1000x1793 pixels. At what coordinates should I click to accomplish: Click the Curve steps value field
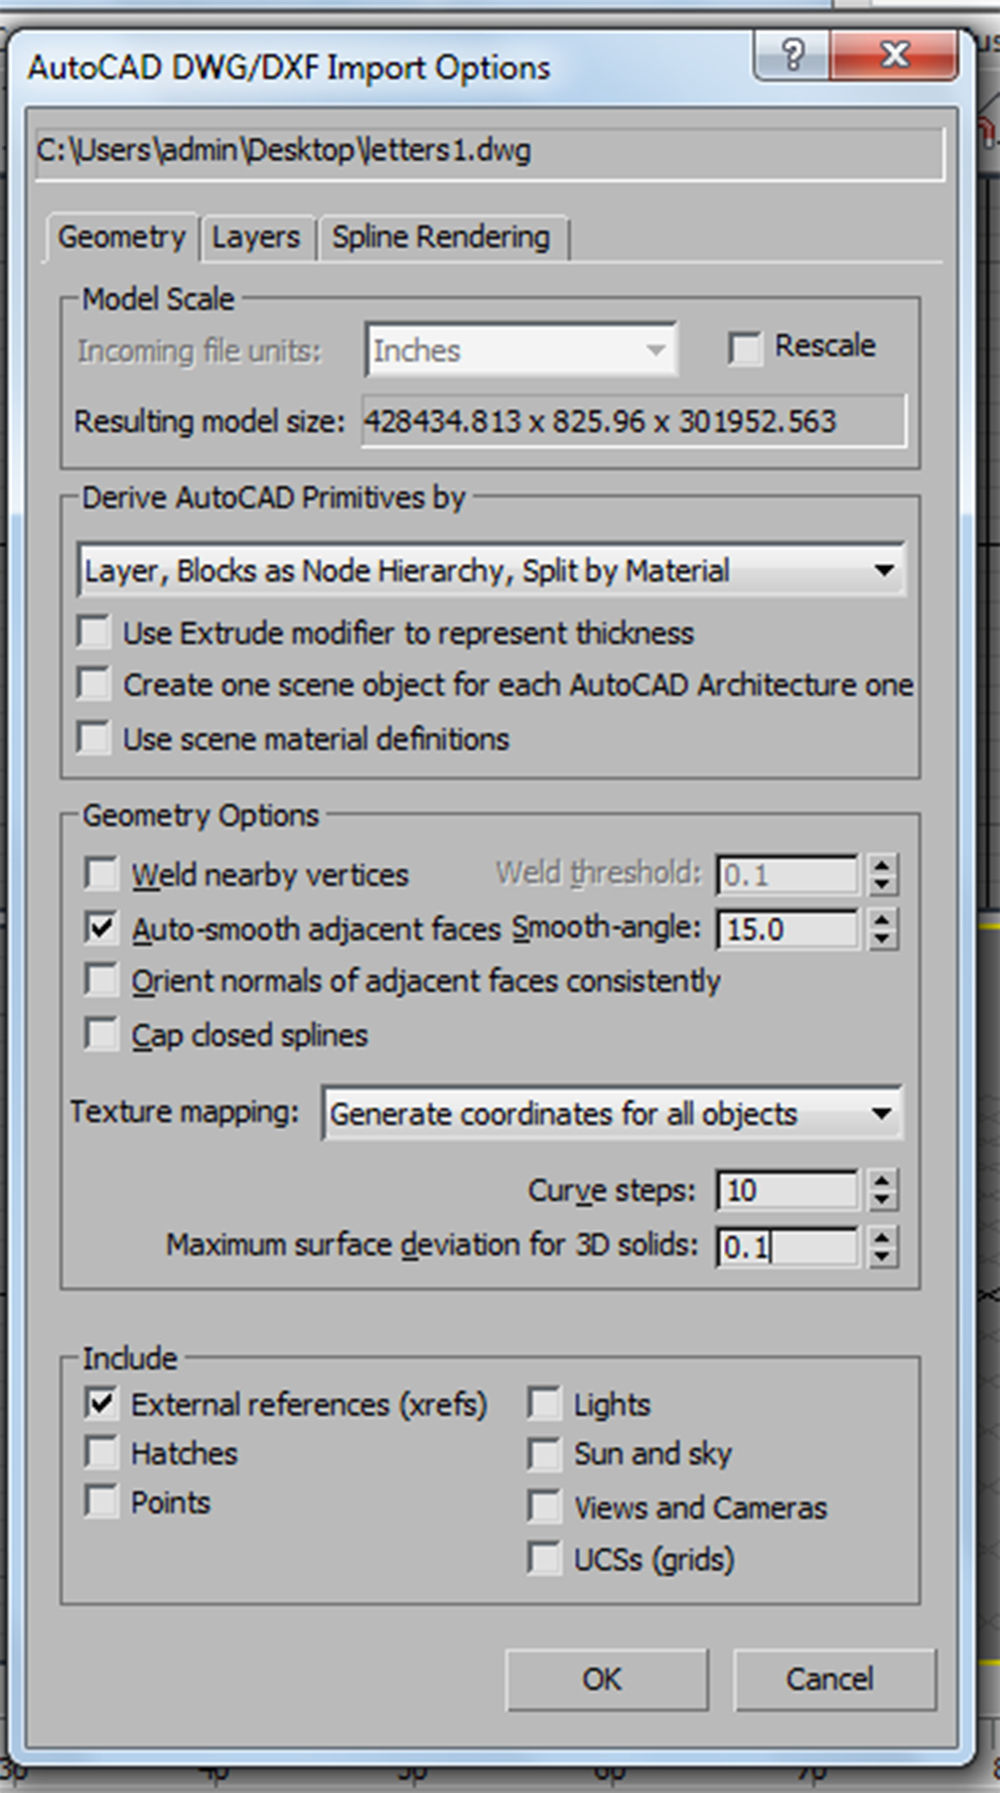point(787,1190)
